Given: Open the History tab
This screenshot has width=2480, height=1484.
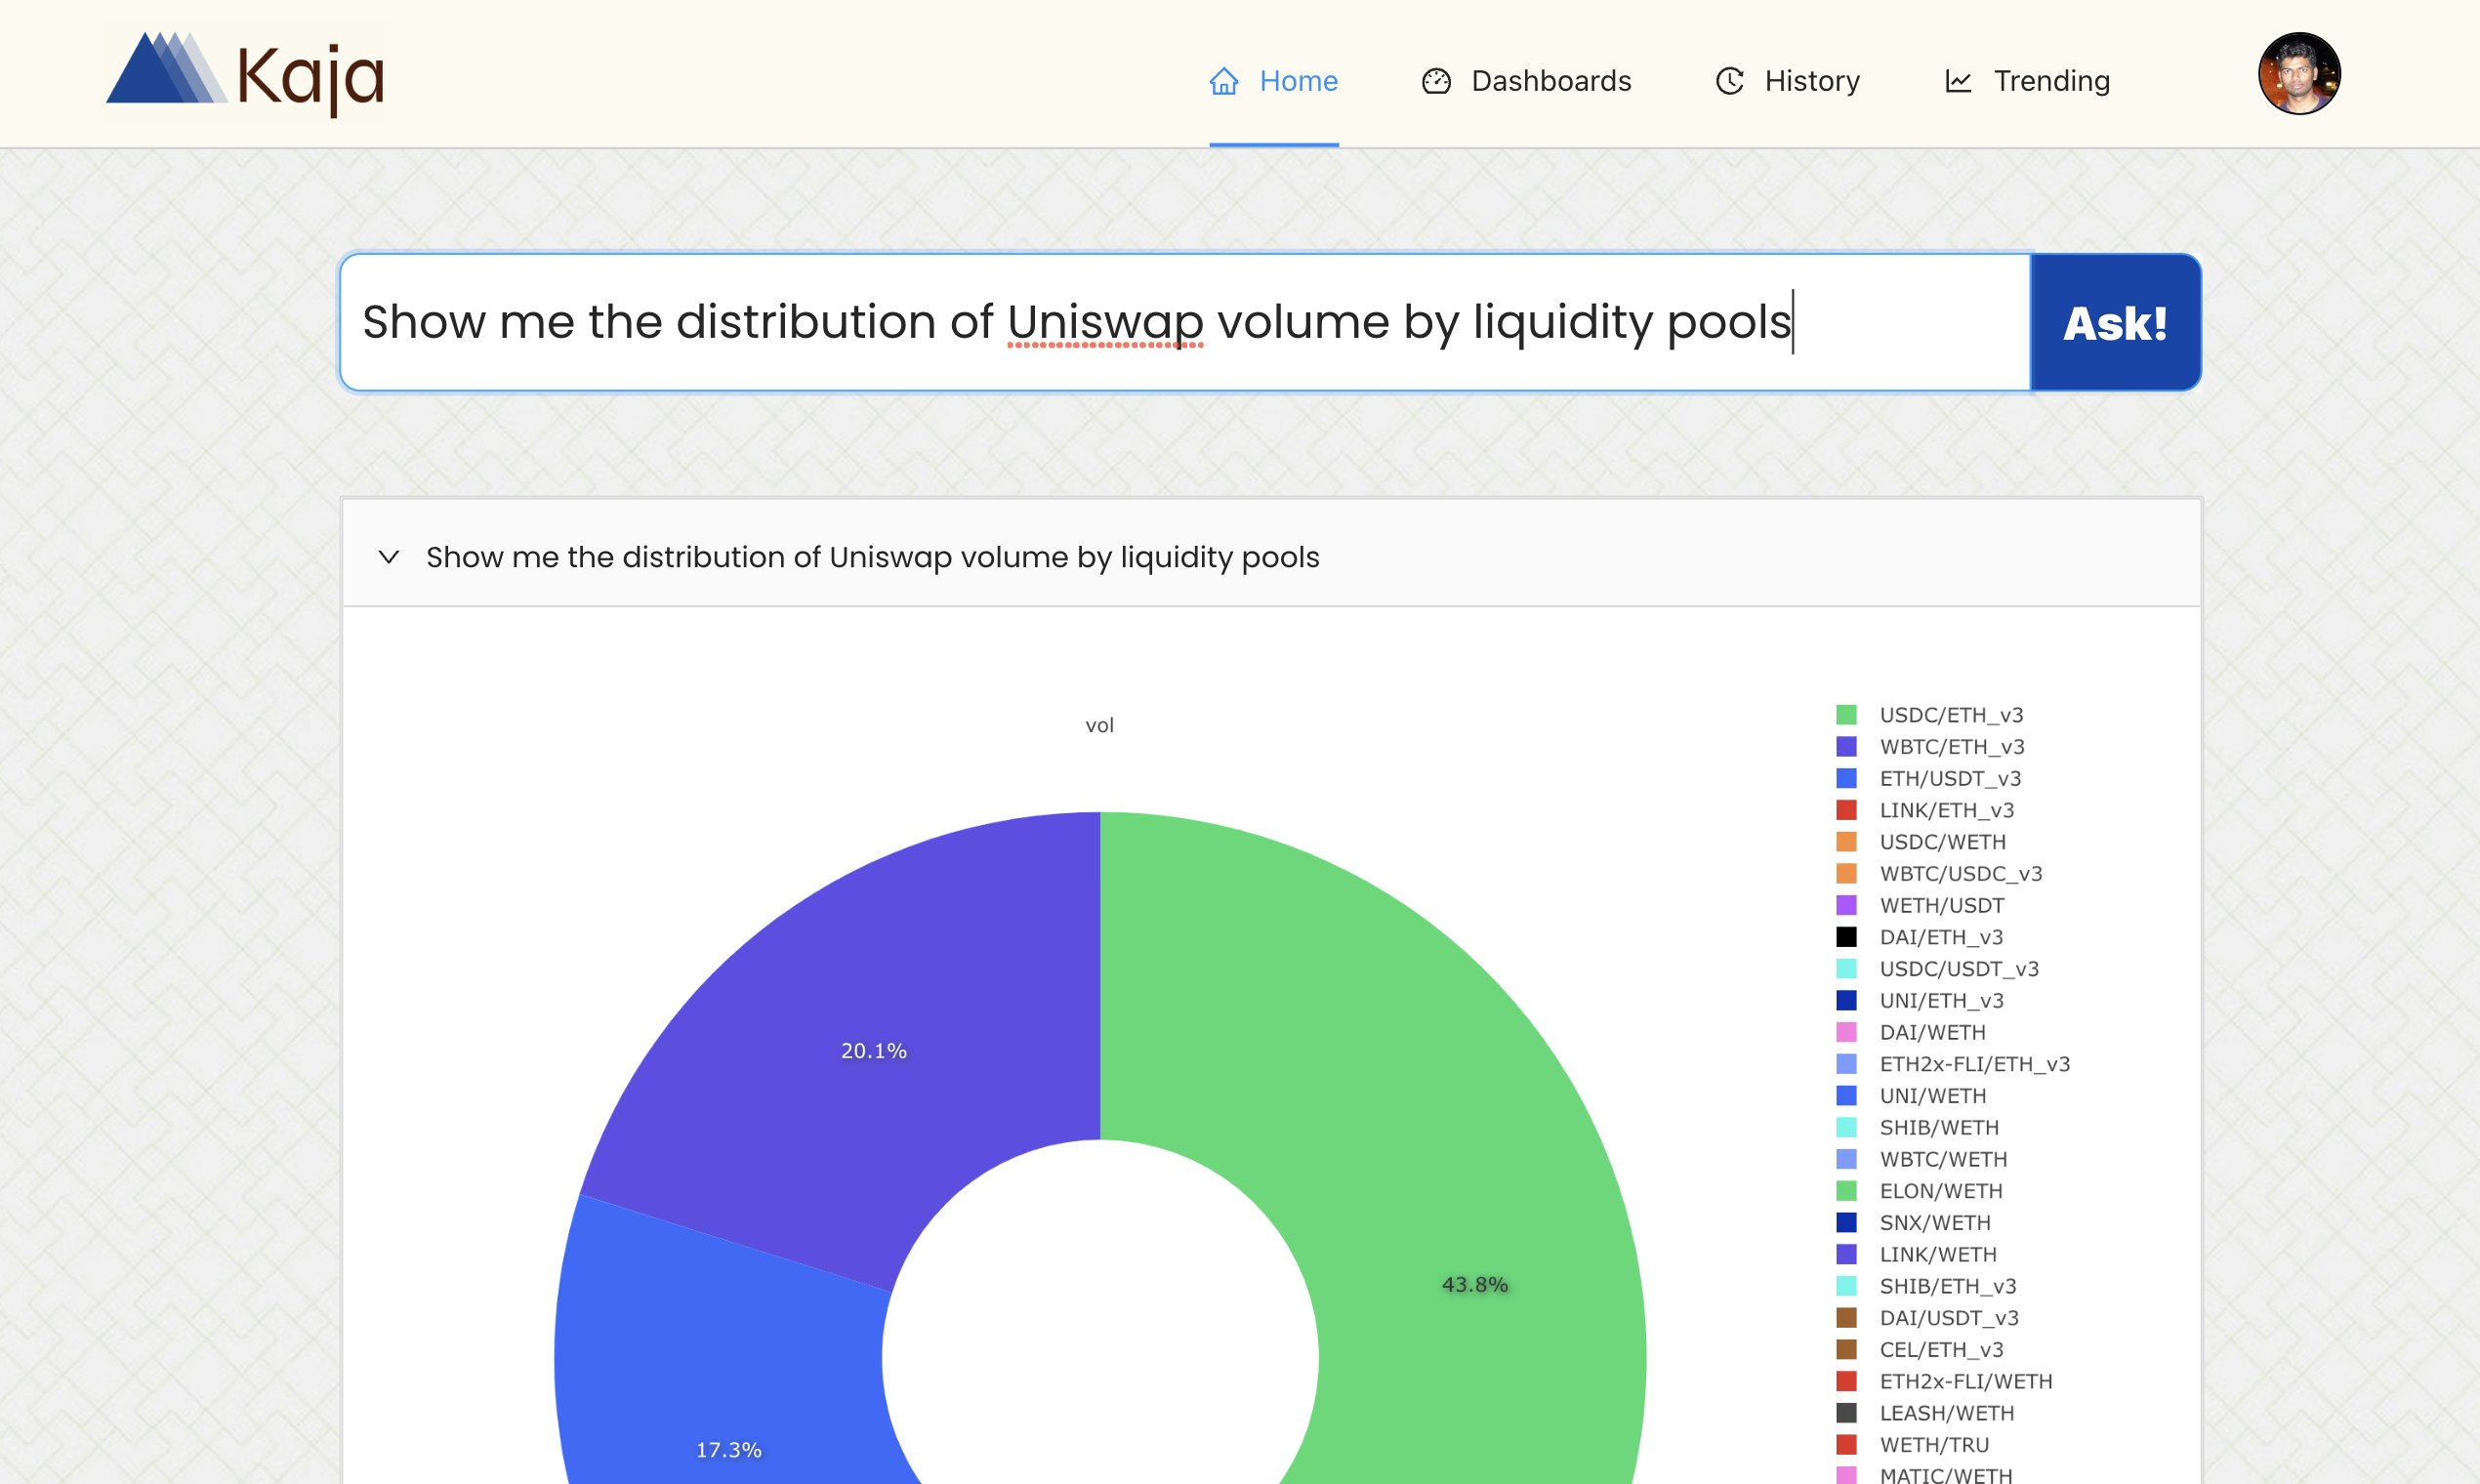Looking at the screenshot, I should (1788, 81).
